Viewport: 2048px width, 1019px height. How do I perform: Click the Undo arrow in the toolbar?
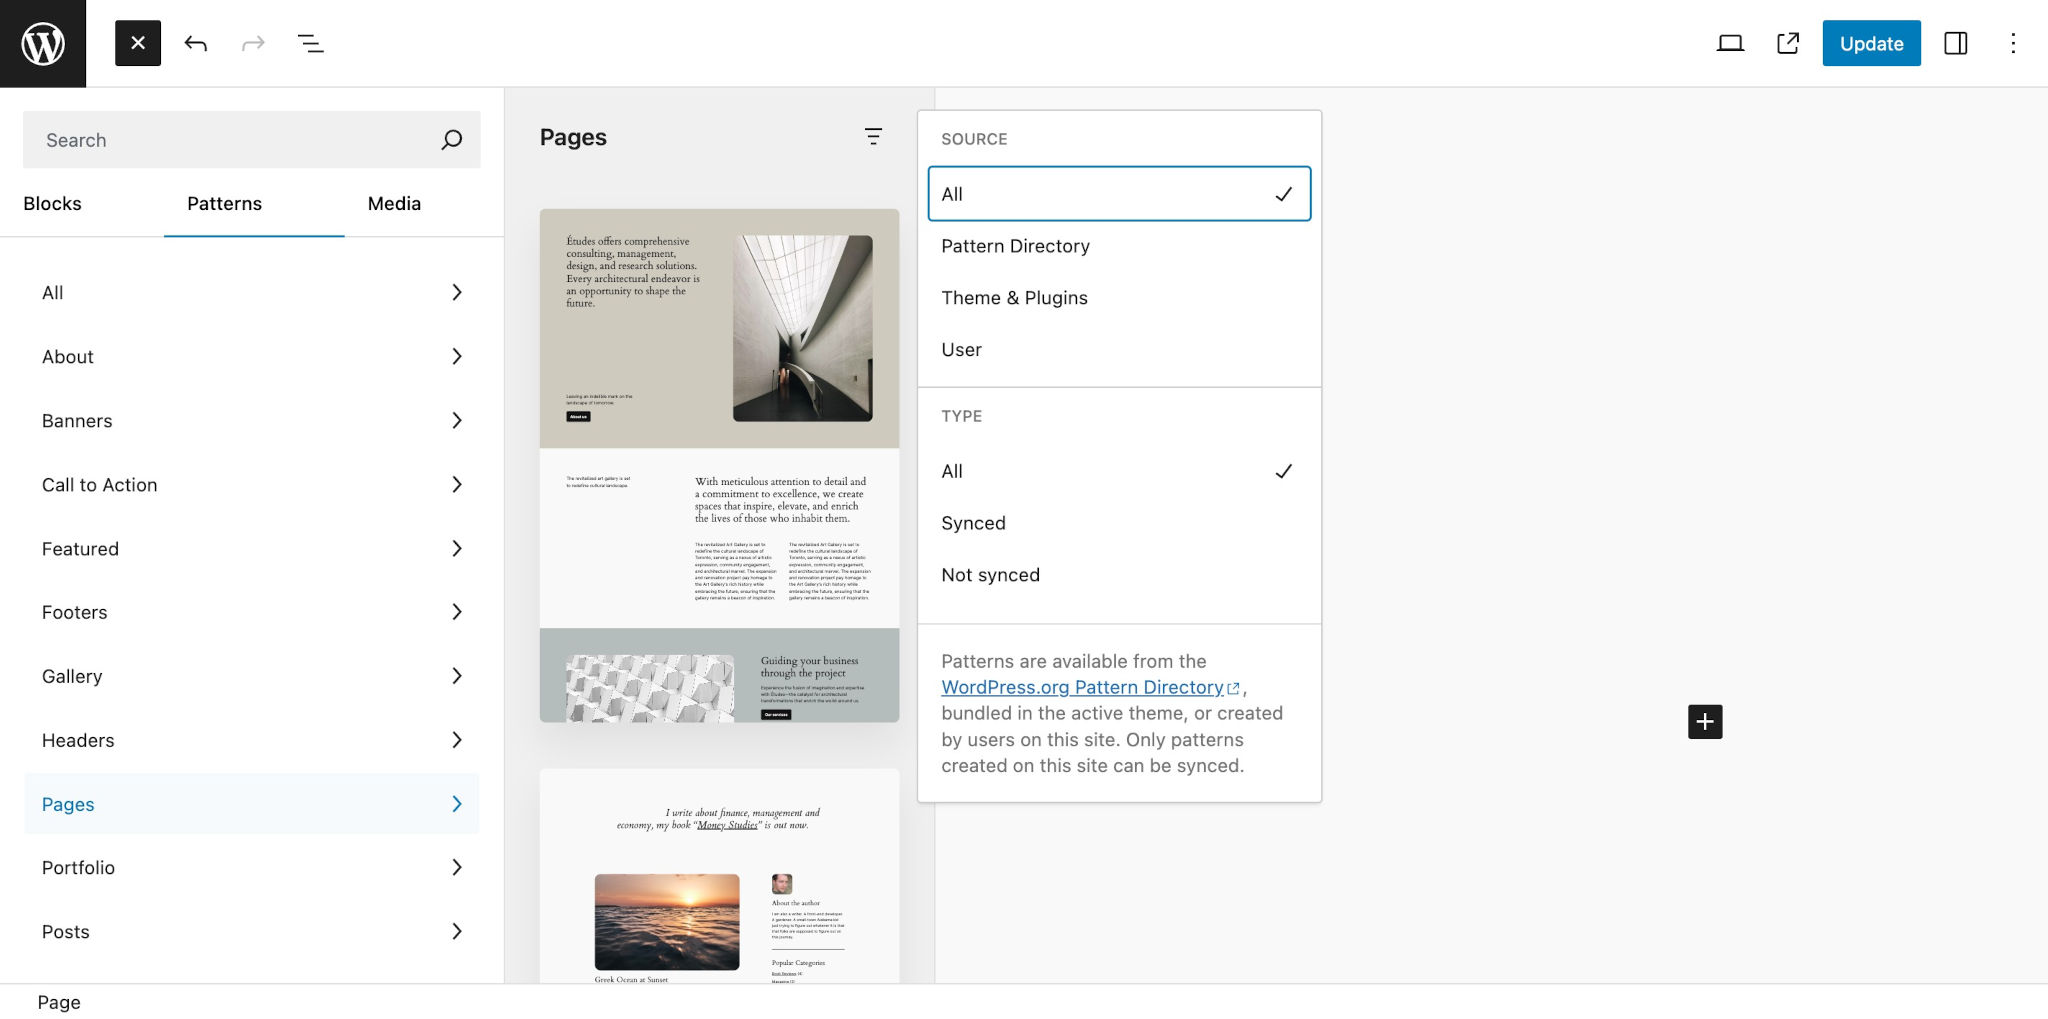point(196,43)
